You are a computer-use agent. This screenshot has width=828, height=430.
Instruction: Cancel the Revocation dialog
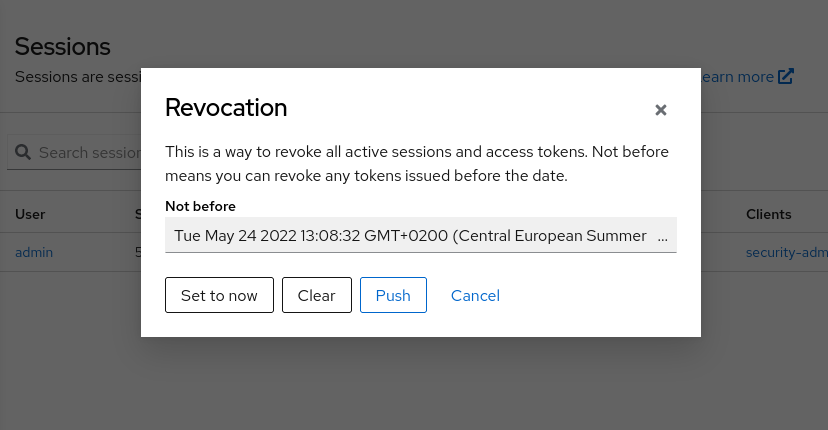pyautogui.click(x=475, y=295)
